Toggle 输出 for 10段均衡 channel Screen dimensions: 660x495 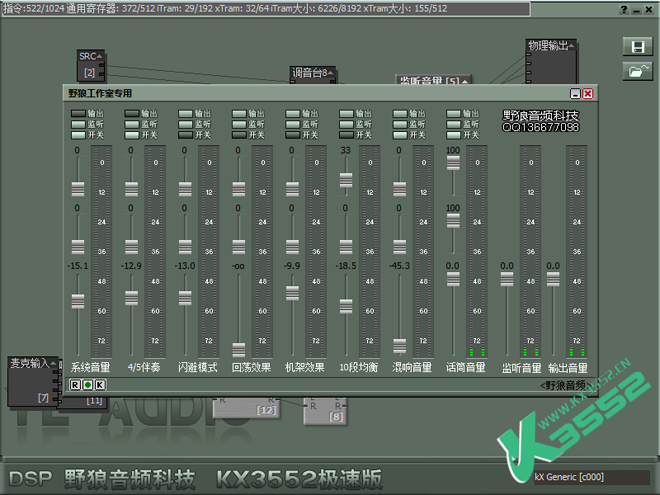click(346, 114)
